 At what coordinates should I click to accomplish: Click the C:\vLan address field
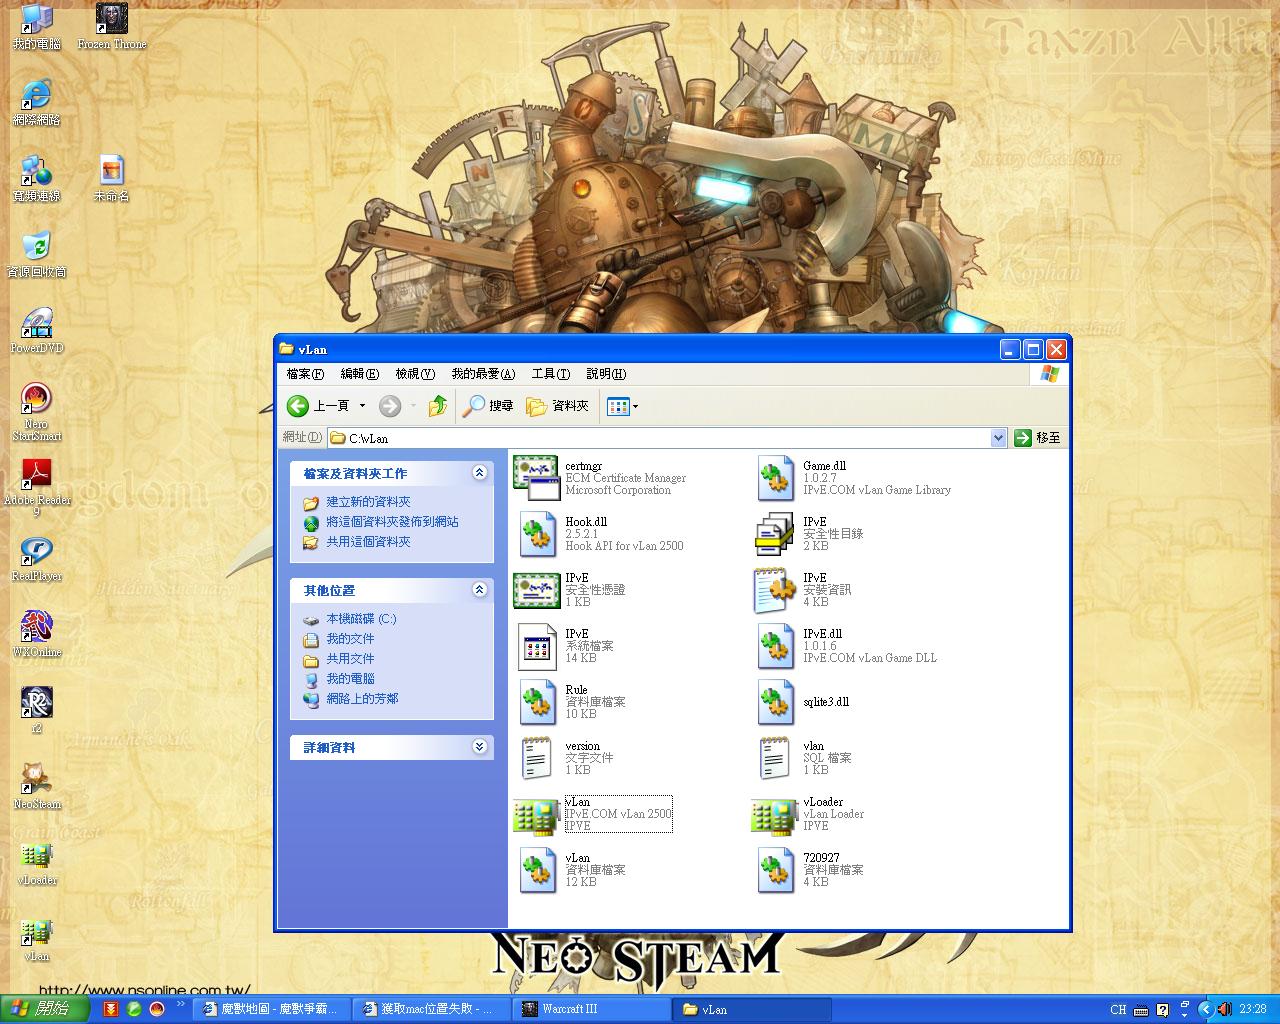tap(660, 438)
